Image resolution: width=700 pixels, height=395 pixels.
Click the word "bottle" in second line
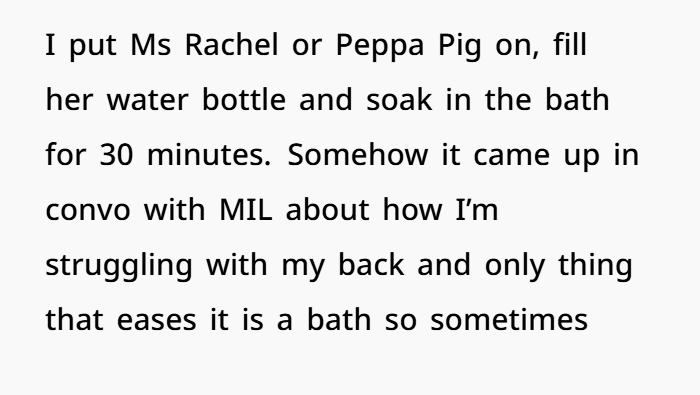244,99
